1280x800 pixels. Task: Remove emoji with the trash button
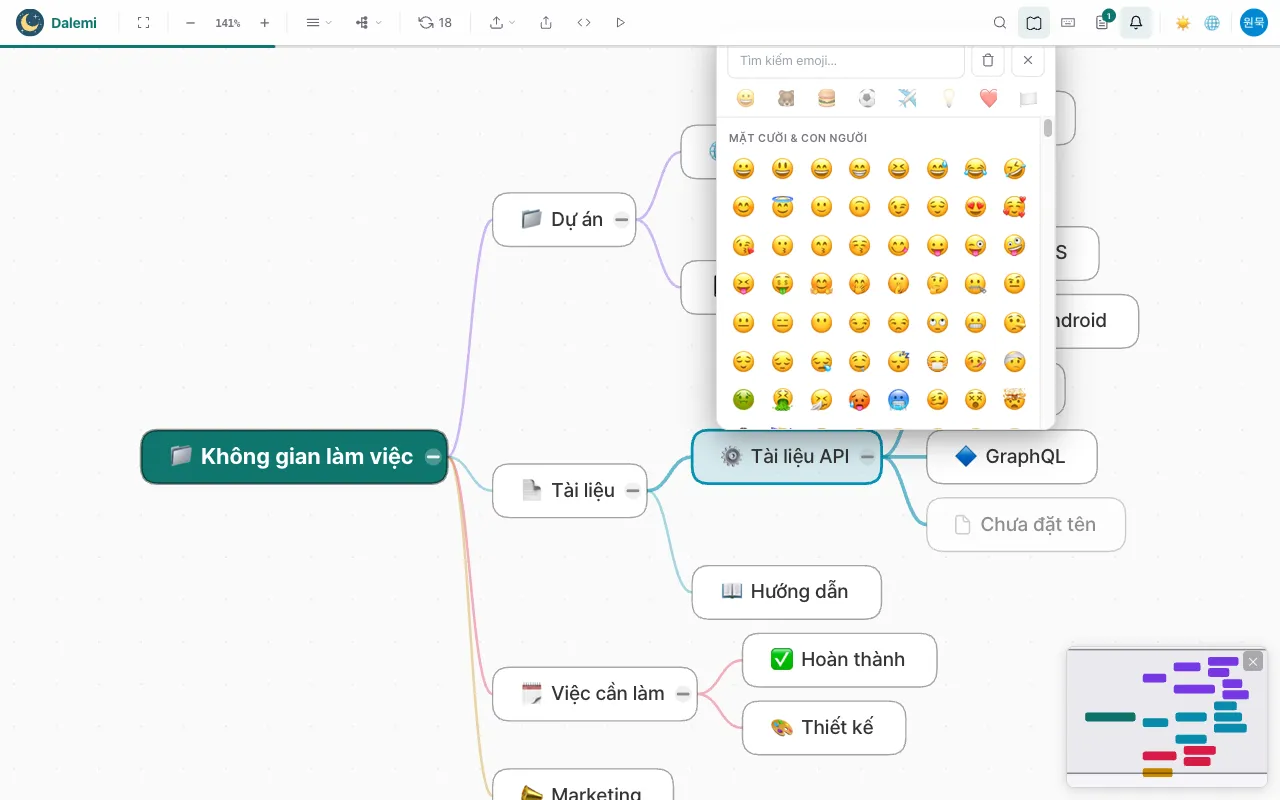(988, 61)
